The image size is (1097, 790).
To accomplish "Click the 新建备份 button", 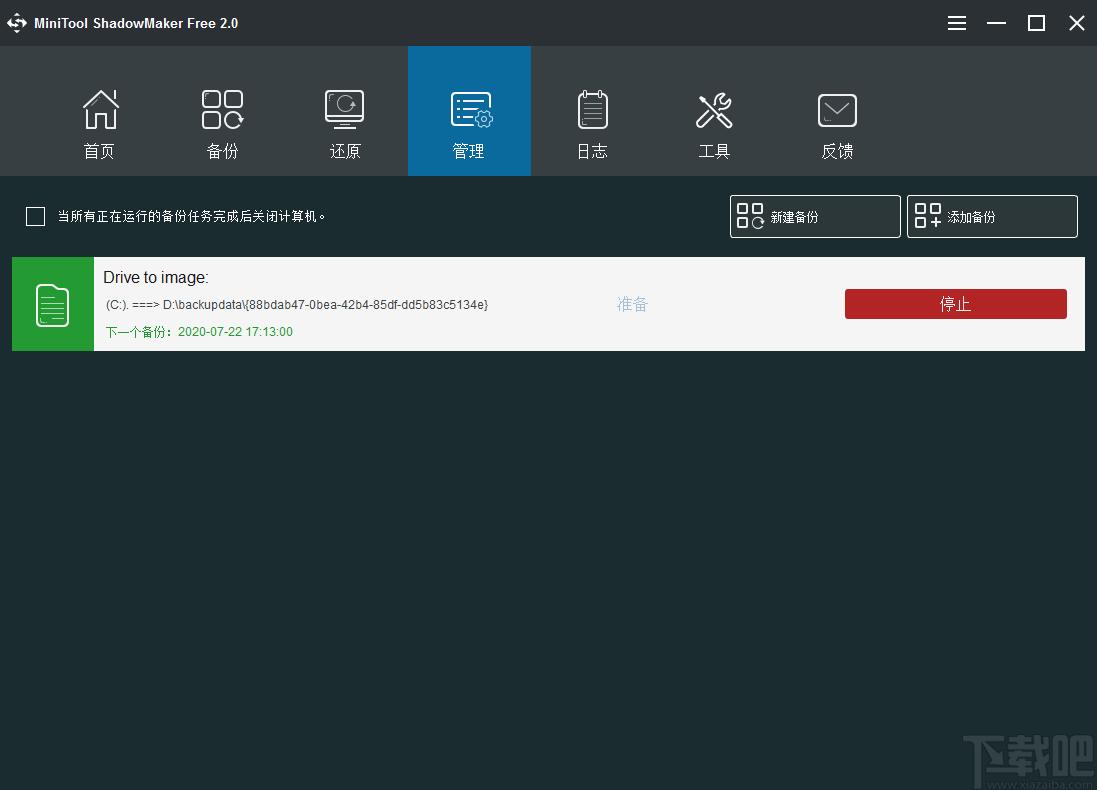I will [815, 217].
